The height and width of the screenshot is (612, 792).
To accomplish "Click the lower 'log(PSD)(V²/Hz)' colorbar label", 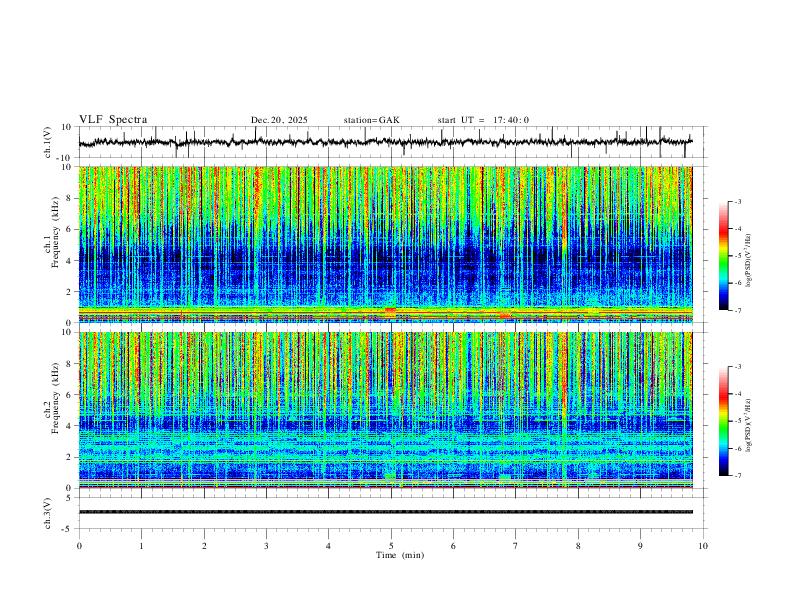I will (749, 425).
